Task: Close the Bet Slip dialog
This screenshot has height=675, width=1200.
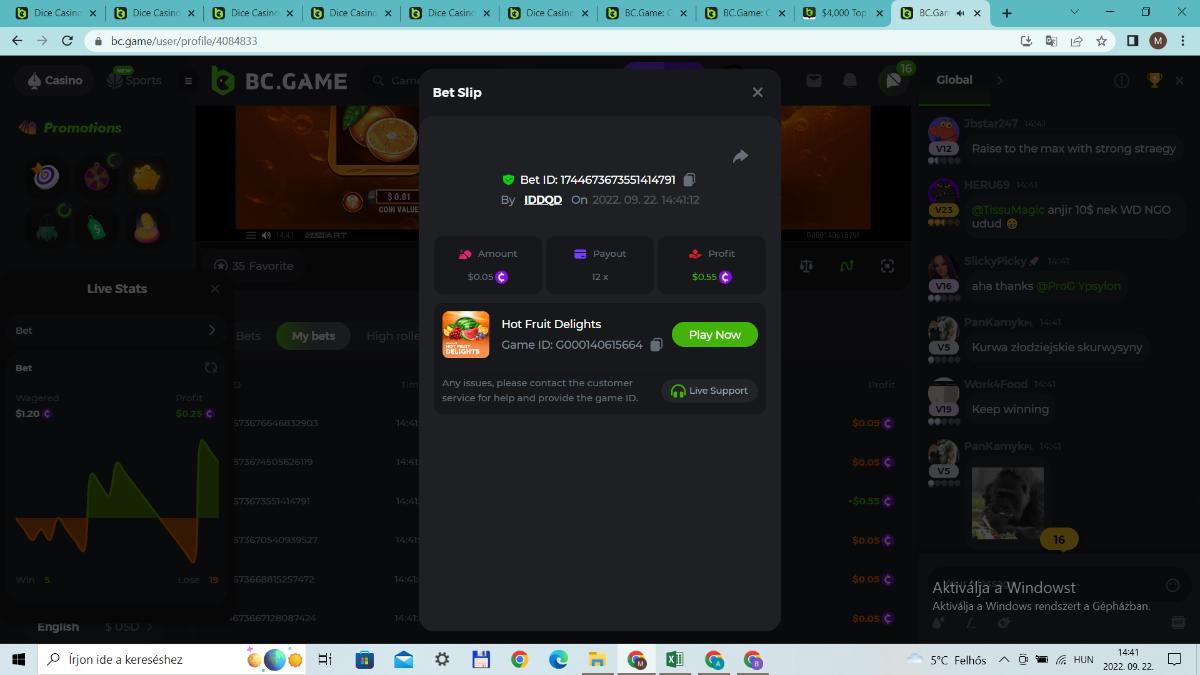Action: 757,92
